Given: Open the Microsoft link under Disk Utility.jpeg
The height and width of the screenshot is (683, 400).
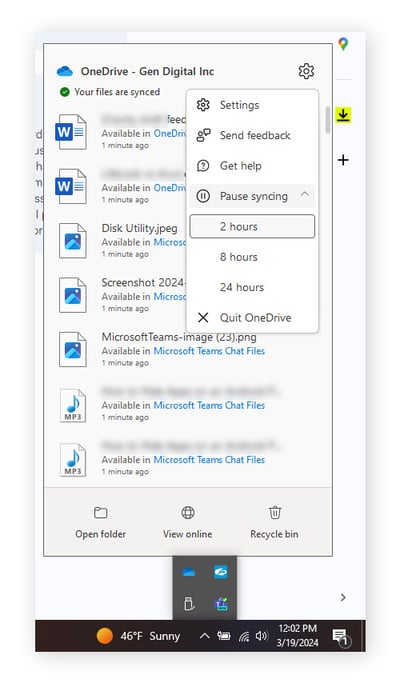Looking at the screenshot, I should (170, 242).
